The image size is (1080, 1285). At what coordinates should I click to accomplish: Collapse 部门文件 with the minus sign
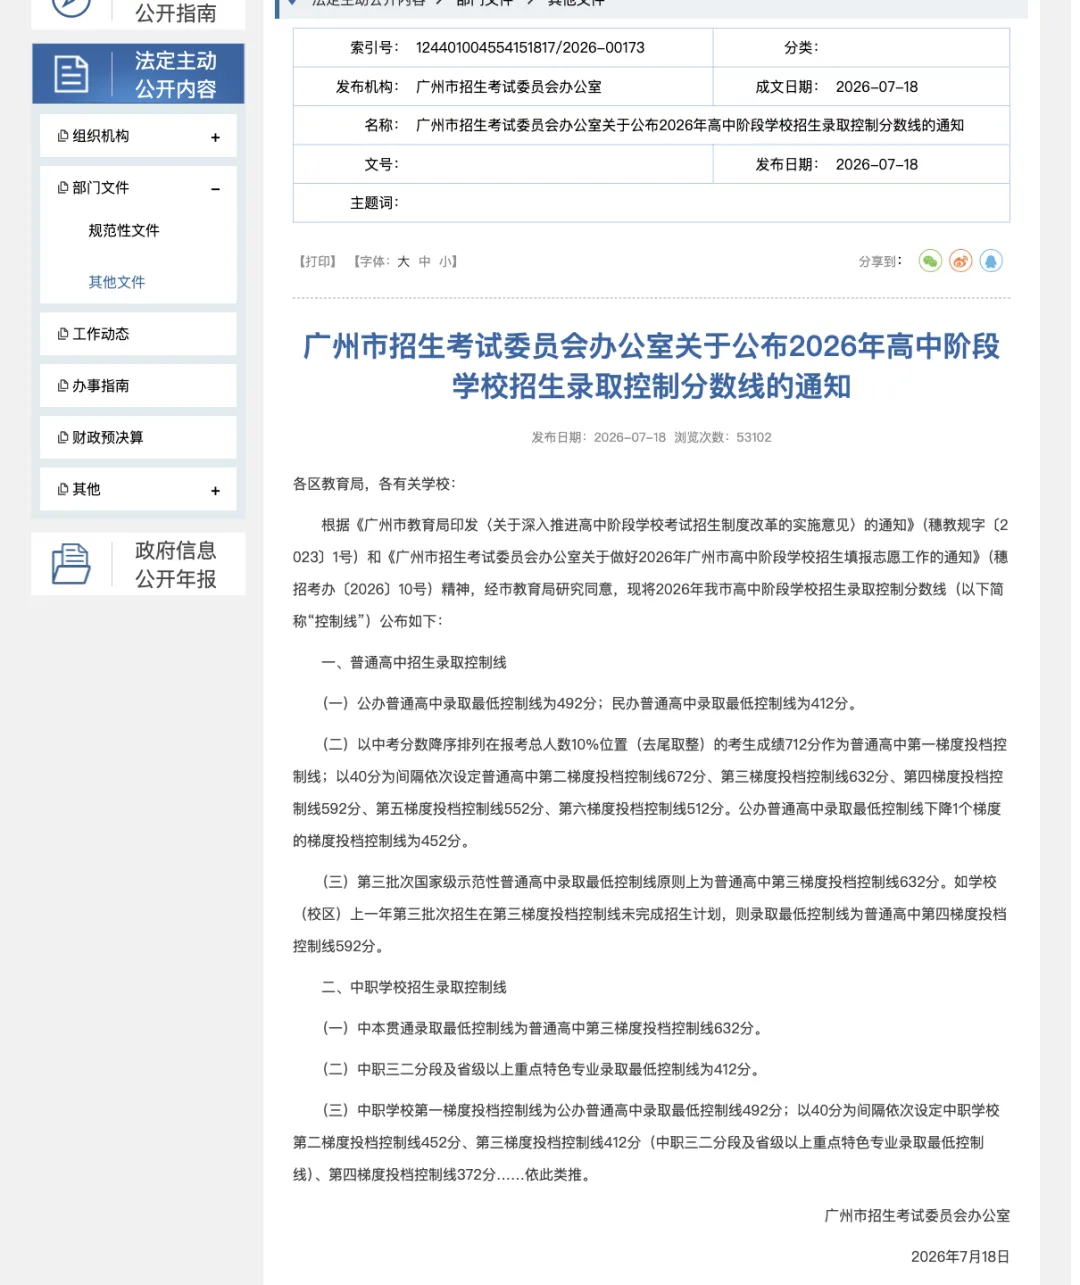(215, 189)
